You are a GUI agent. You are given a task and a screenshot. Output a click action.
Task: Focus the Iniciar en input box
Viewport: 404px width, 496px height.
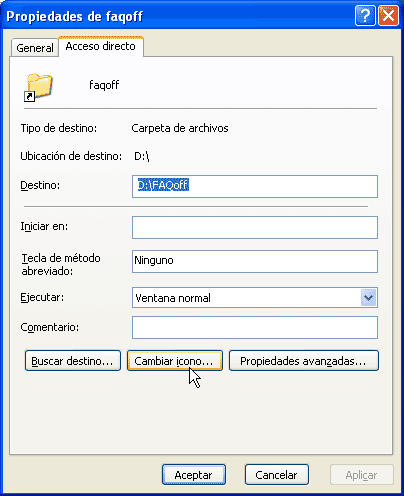[255, 227]
